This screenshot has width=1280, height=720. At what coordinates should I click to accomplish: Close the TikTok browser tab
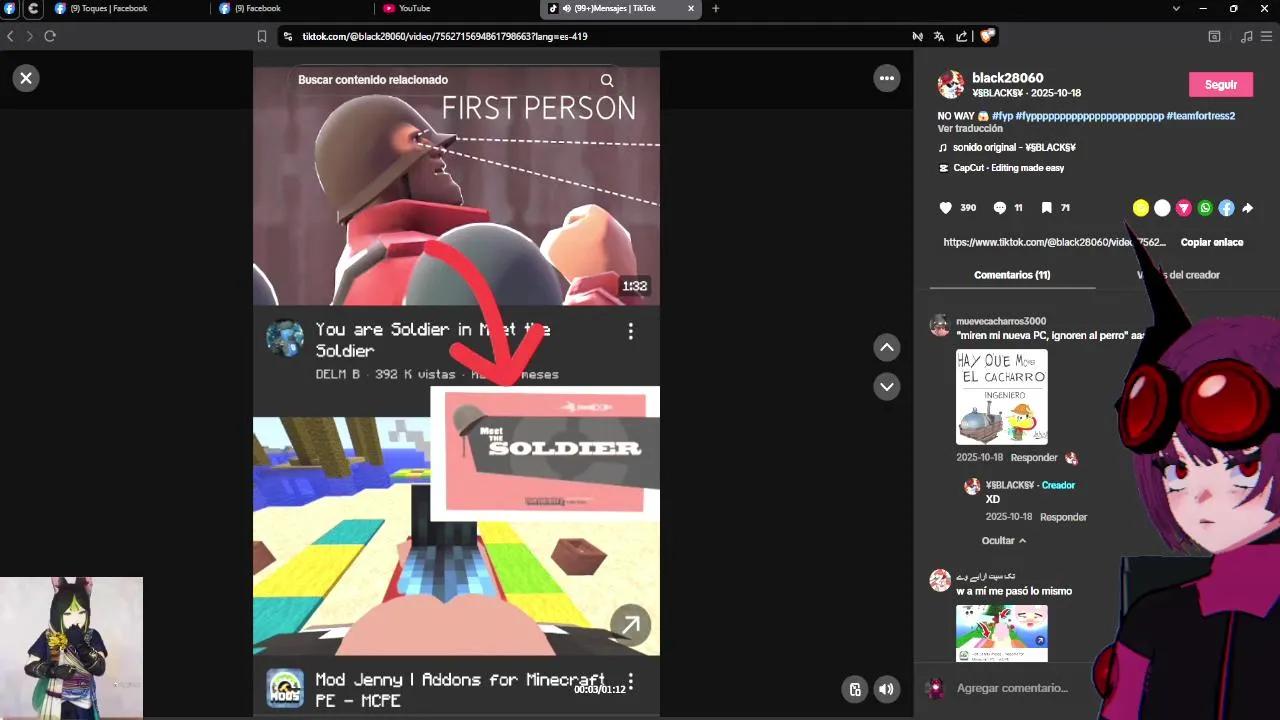690,8
